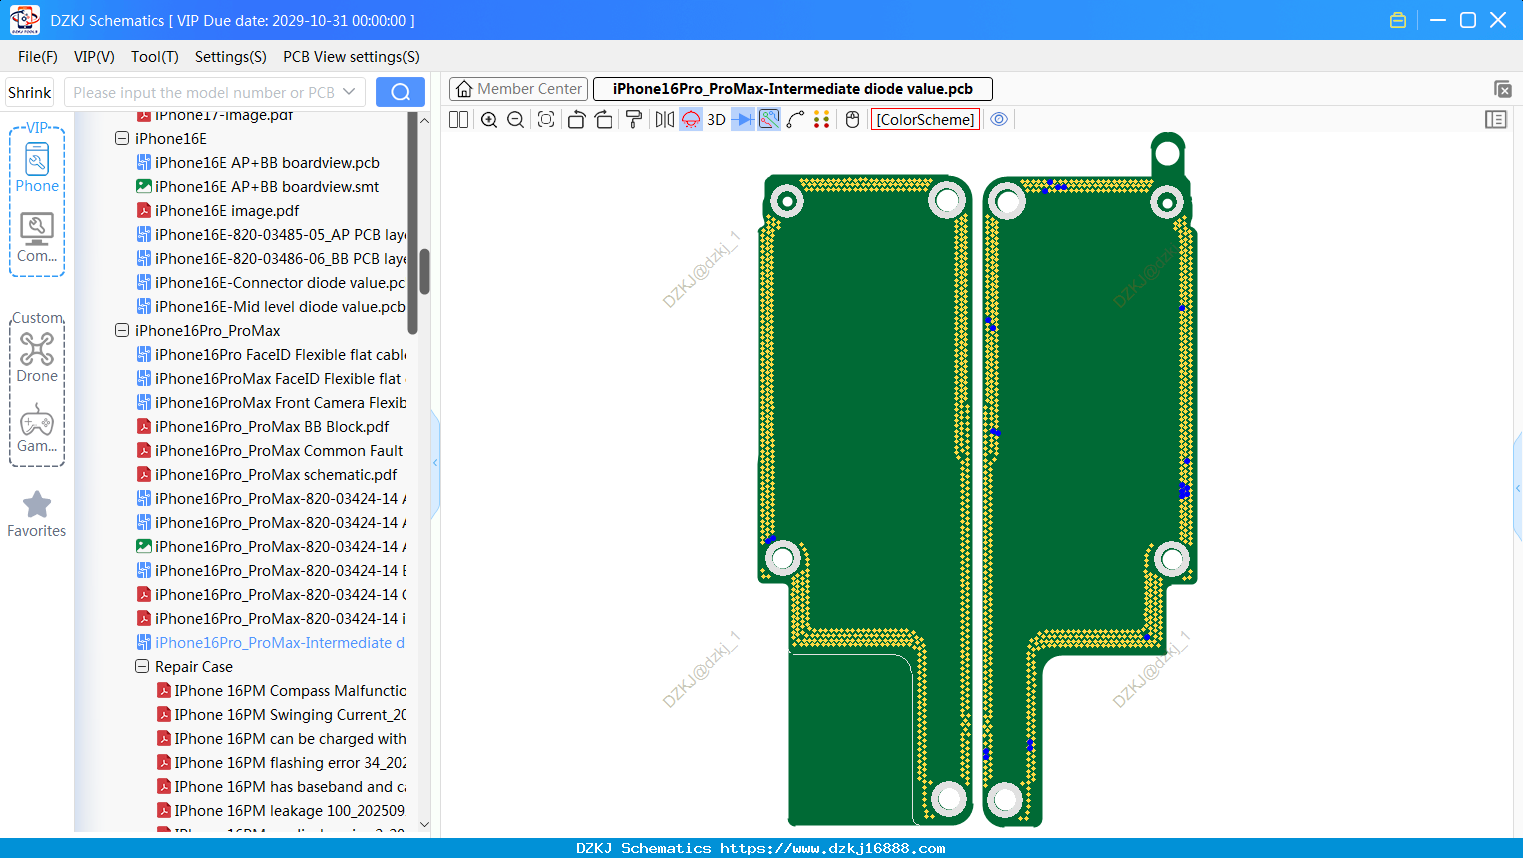
Task: Open the ColorScheme selector
Action: (x=925, y=120)
